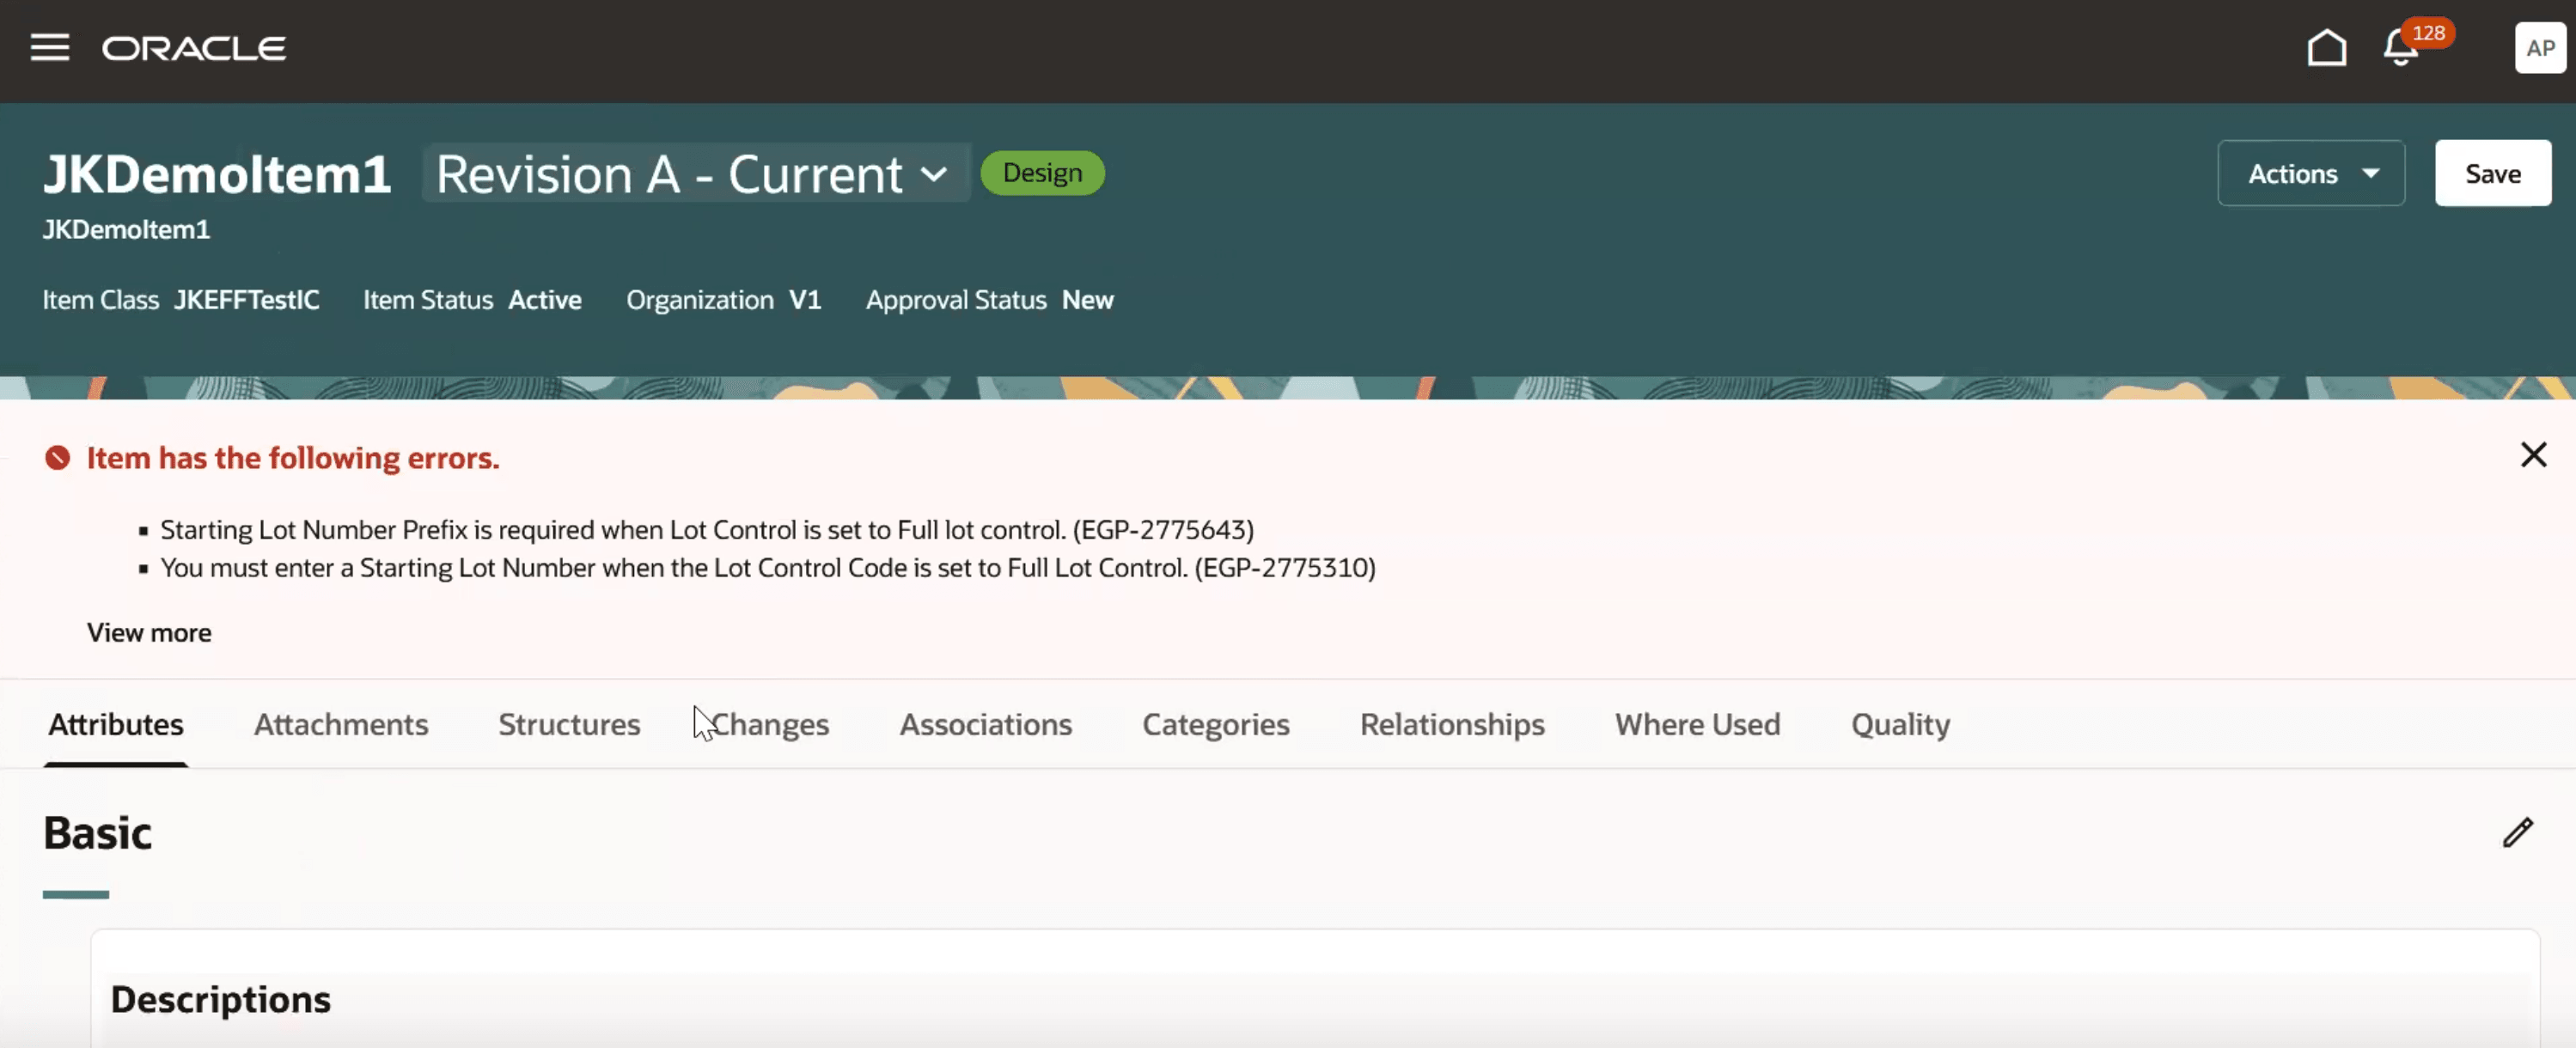This screenshot has width=2576, height=1048.
Task: Open the Where Used tab
Action: pos(1697,724)
